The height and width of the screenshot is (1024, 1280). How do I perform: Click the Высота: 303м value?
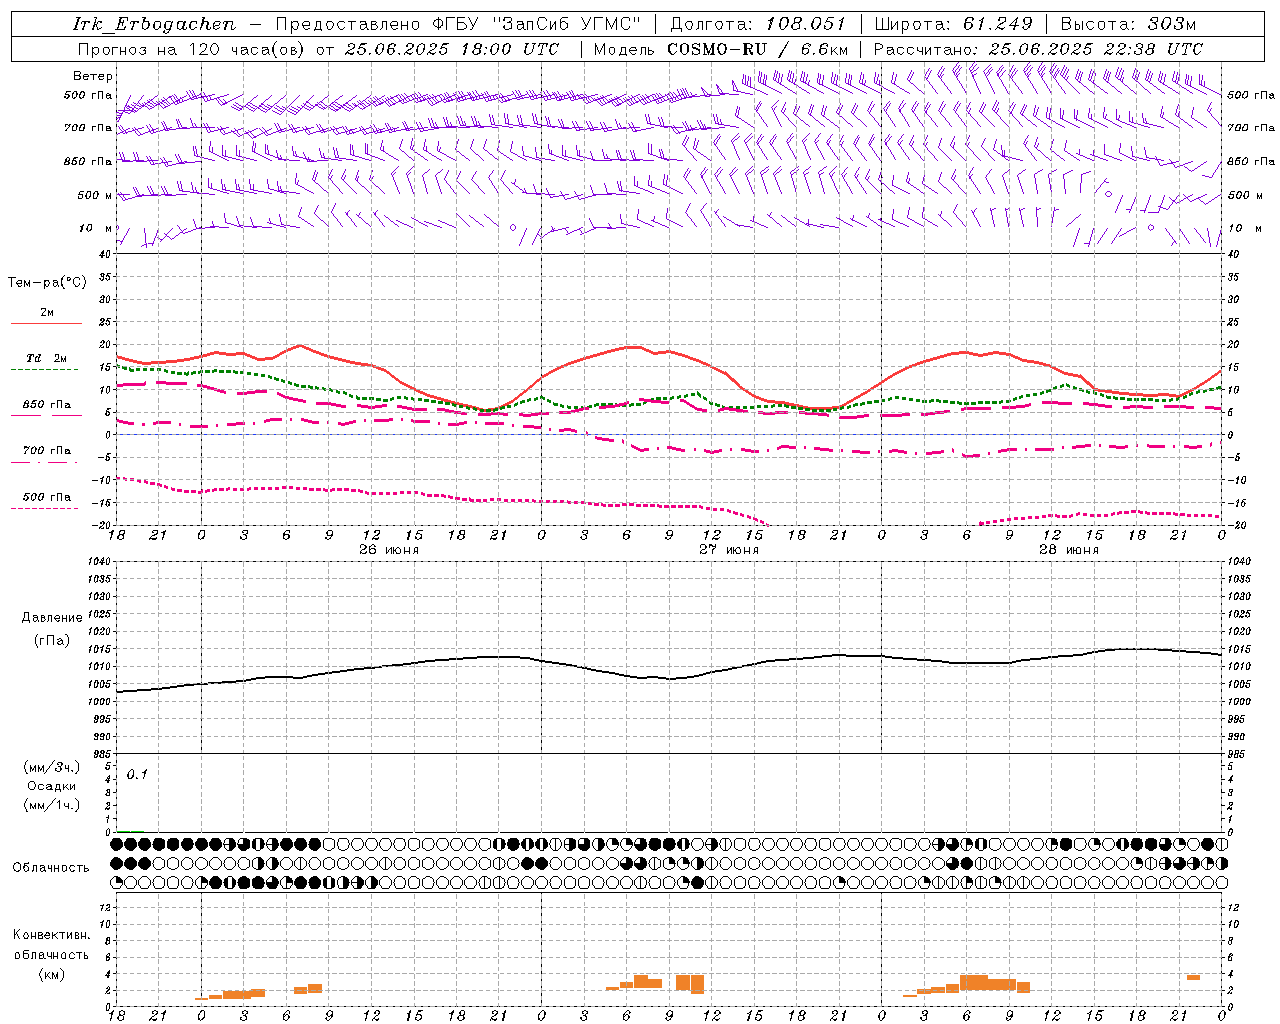(1128, 24)
